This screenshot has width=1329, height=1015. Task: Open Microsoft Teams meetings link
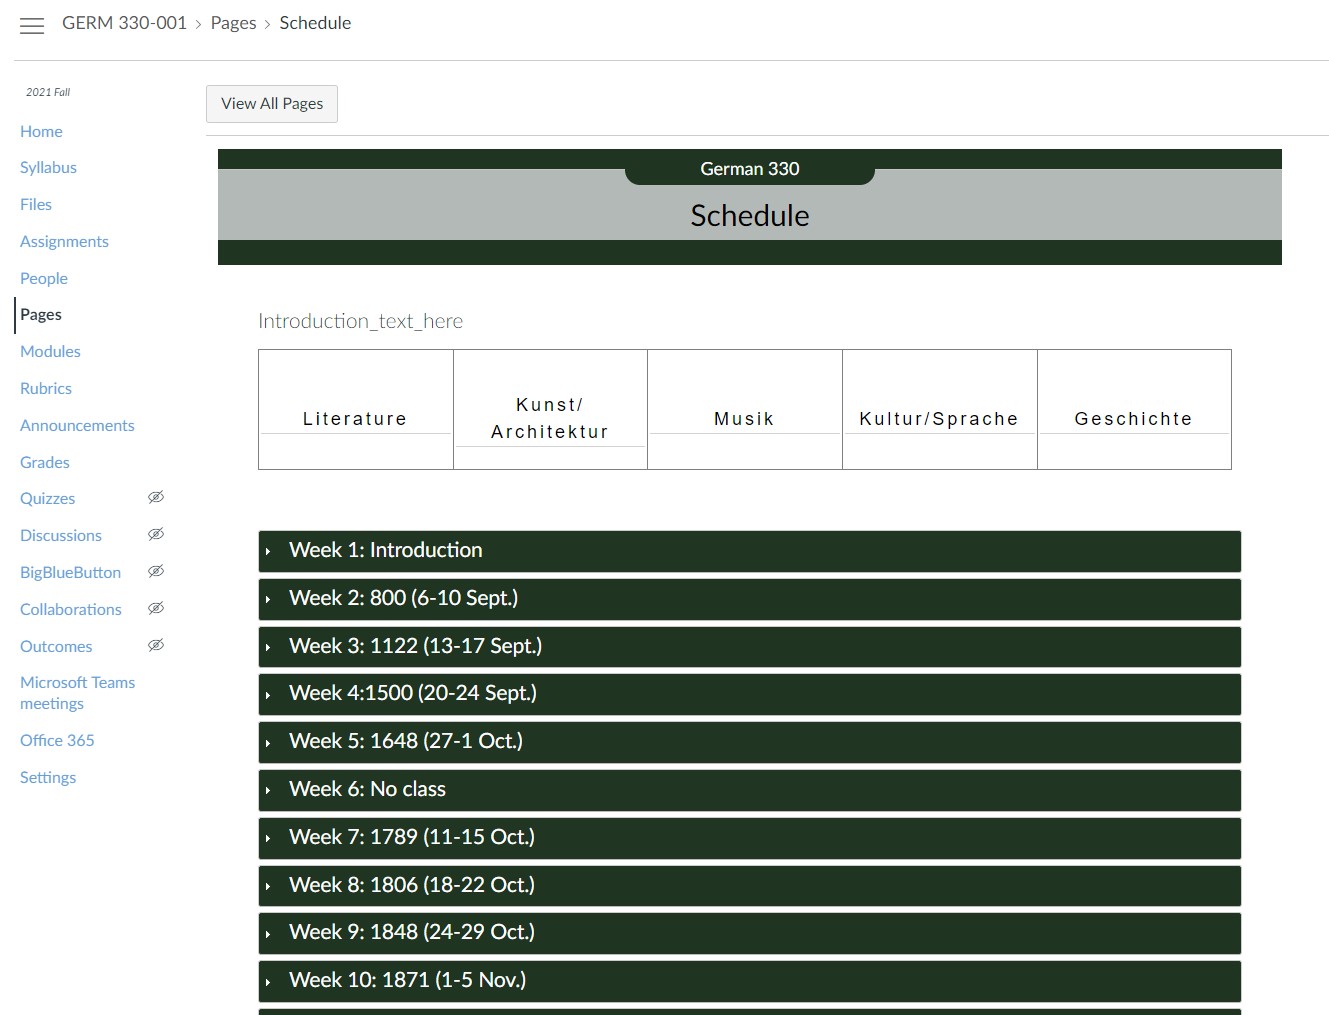click(x=77, y=693)
